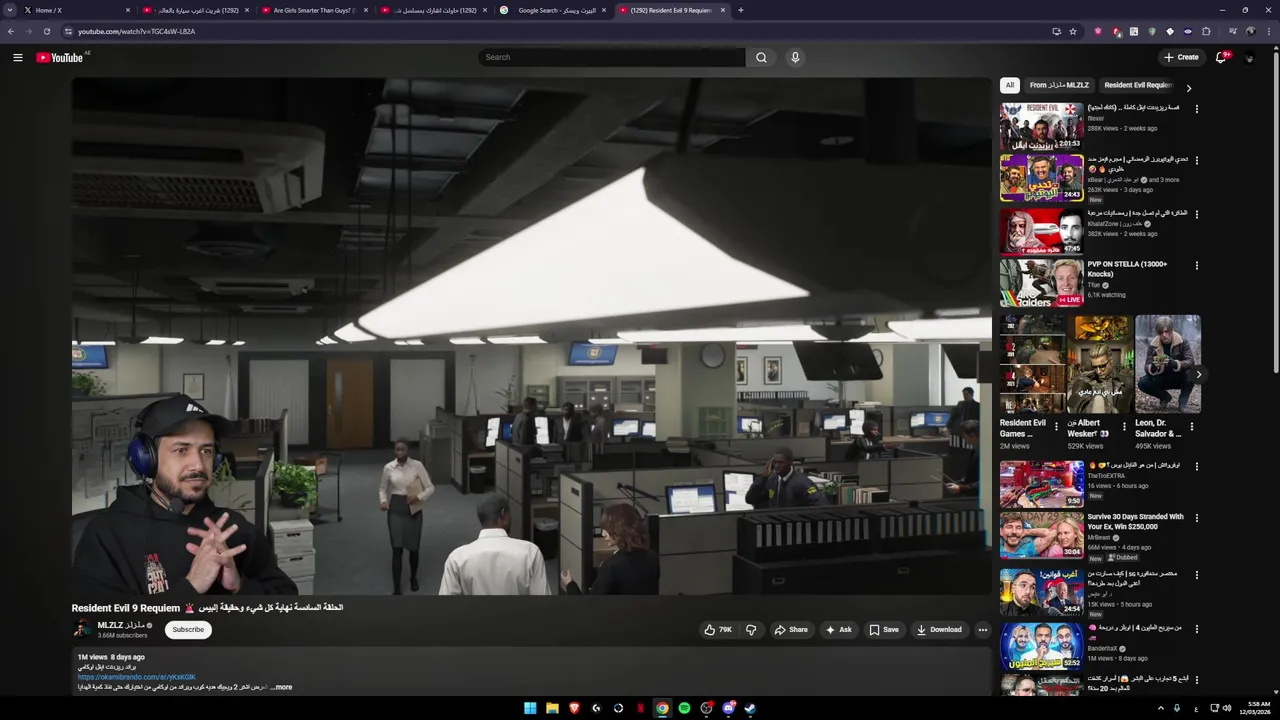This screenshot has width=1280, height=720.
Task: Go back in browser history
Action: [11, 31]
